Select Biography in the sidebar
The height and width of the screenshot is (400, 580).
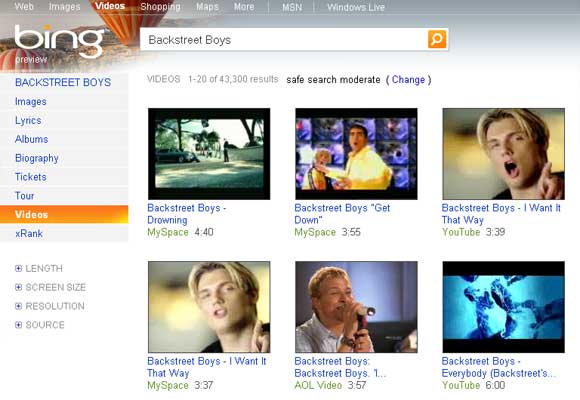coord(37,158)
